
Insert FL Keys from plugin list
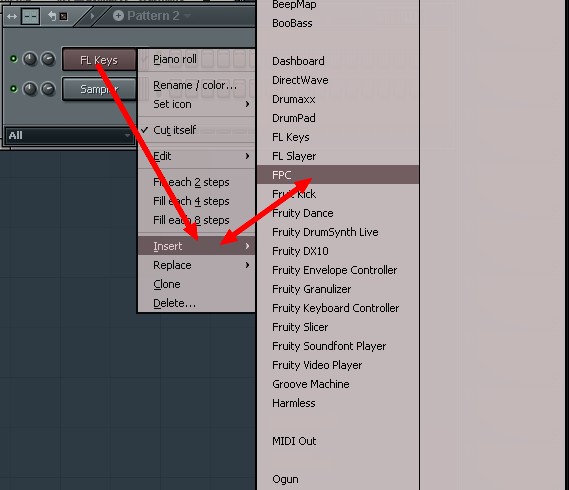tap(338, 137)
